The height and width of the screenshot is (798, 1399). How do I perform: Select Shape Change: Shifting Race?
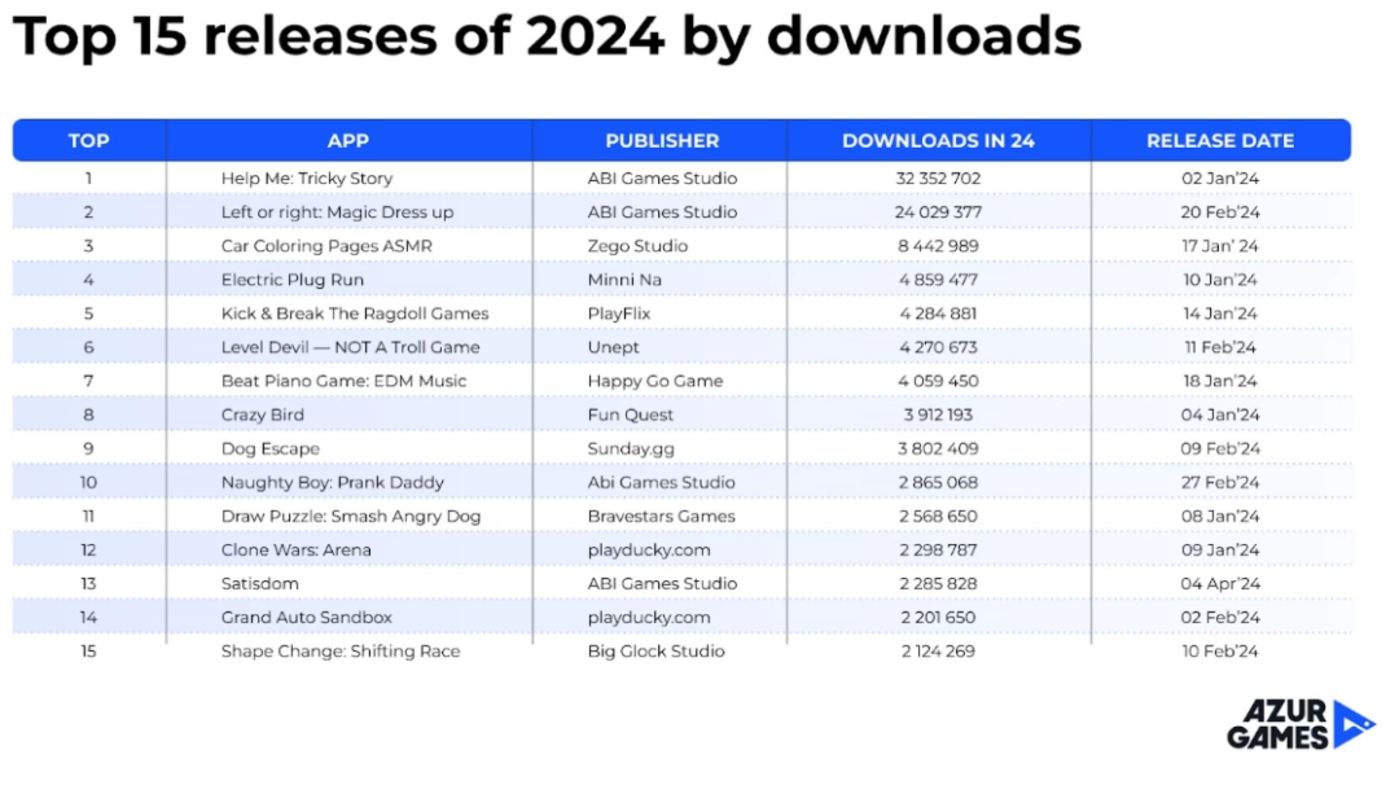click(340, 651)
